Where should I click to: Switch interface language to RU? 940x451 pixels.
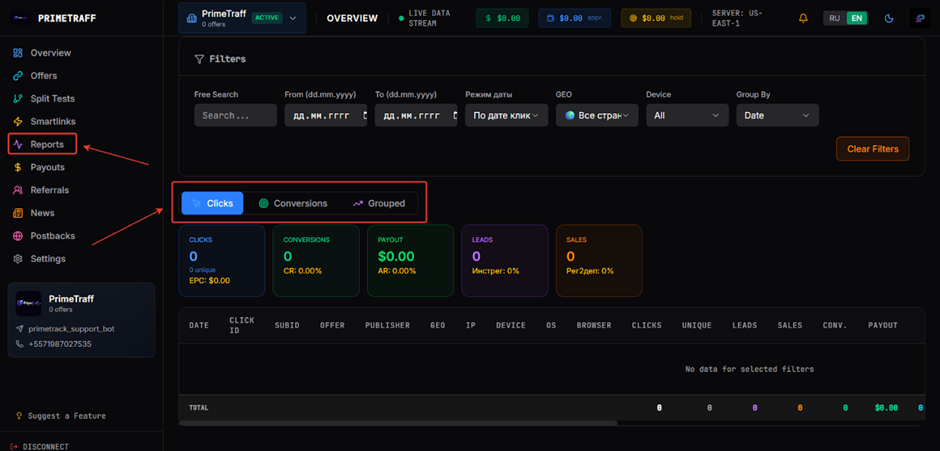(834, 18)
